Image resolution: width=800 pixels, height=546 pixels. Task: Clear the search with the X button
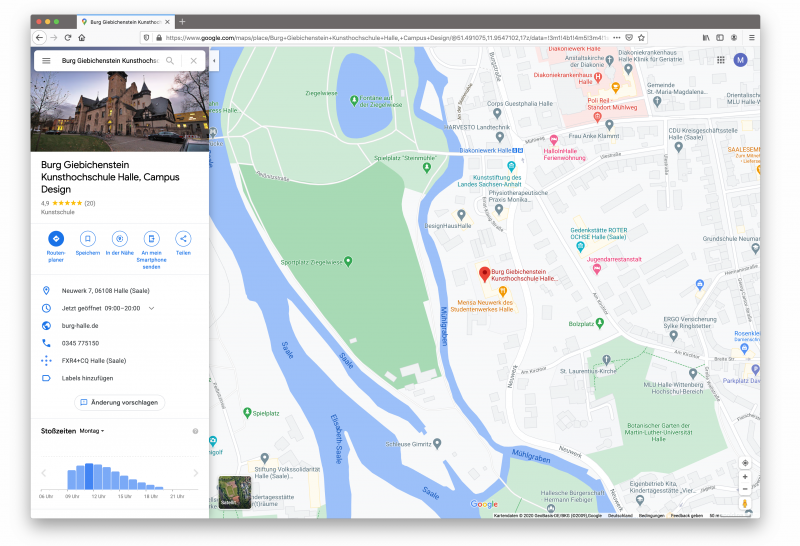(x=193, y=61)
